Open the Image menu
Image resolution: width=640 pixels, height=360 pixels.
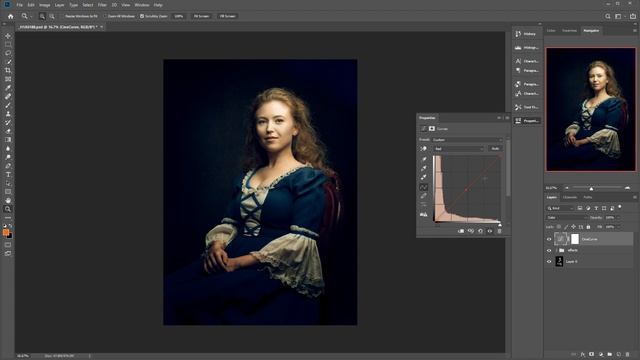44,5
